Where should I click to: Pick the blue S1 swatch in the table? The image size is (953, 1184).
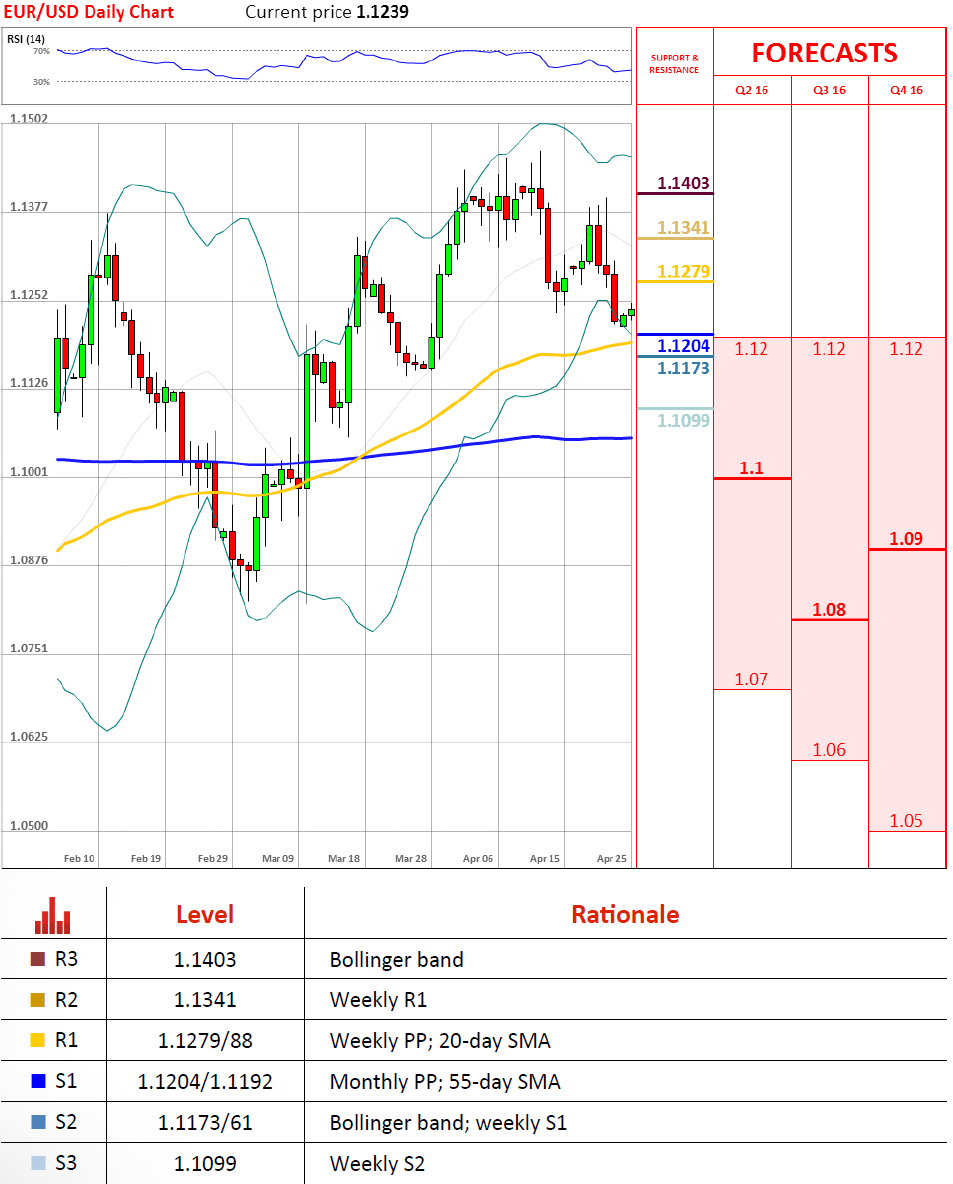pos(39,1081)
